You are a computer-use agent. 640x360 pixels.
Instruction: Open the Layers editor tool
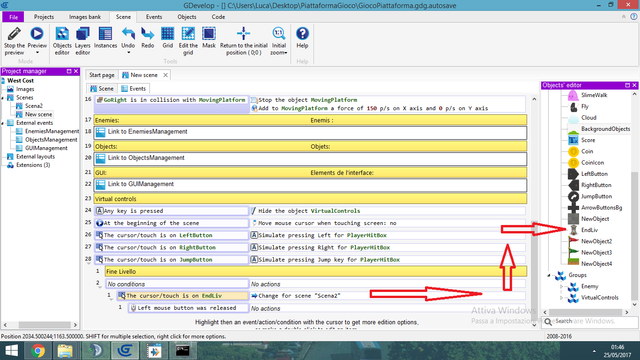[x=82, y=41]
